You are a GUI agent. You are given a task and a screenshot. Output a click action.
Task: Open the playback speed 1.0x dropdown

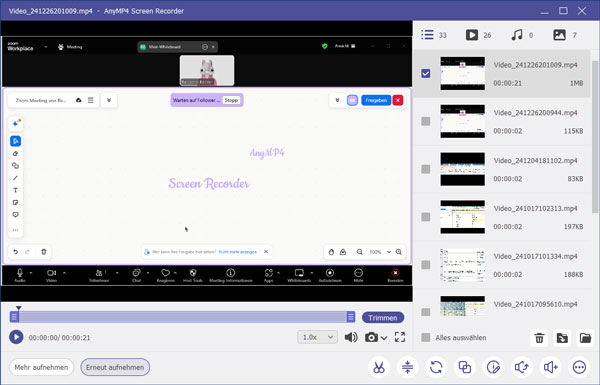click(x=318, y=337)
